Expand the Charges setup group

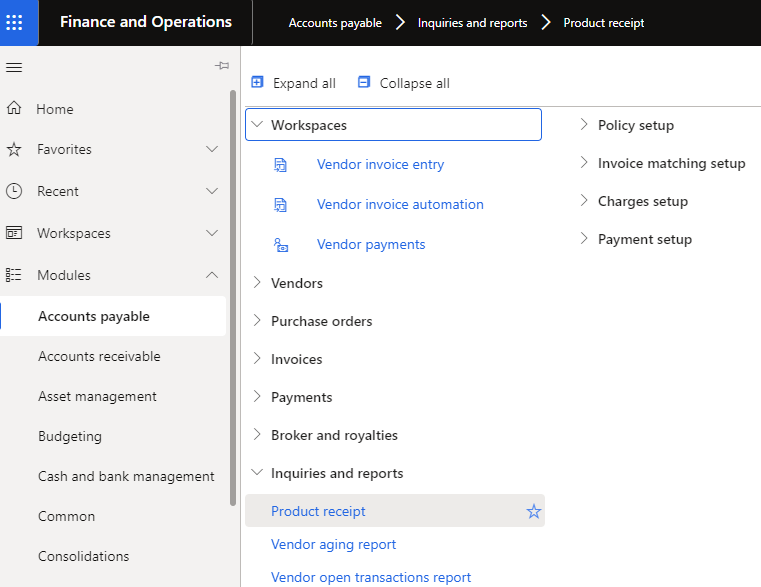point(584,201)
